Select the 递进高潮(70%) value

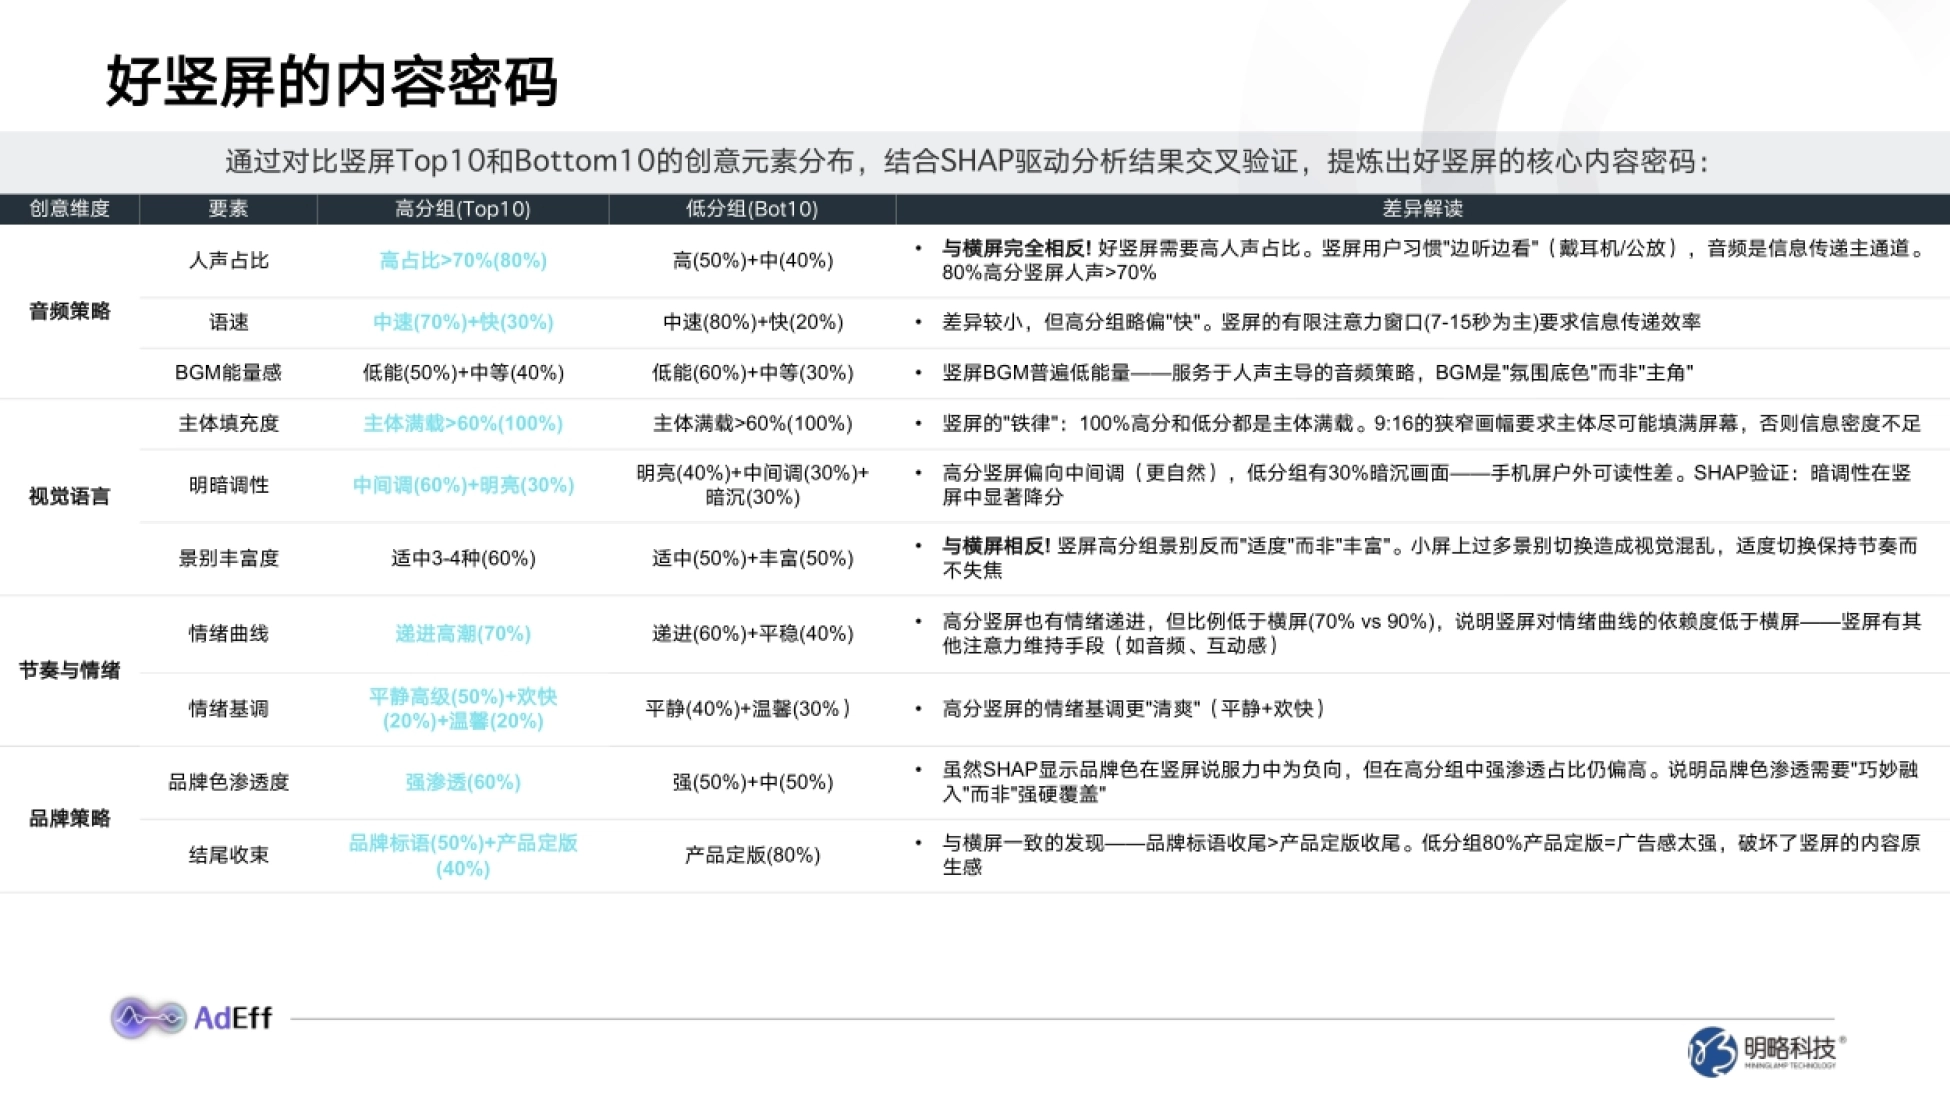[x=463, y=633]
